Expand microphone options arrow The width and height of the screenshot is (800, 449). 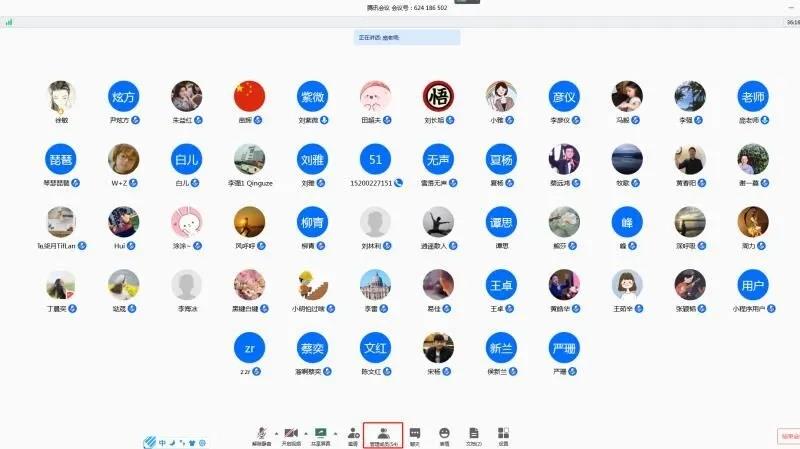point(275,432)
